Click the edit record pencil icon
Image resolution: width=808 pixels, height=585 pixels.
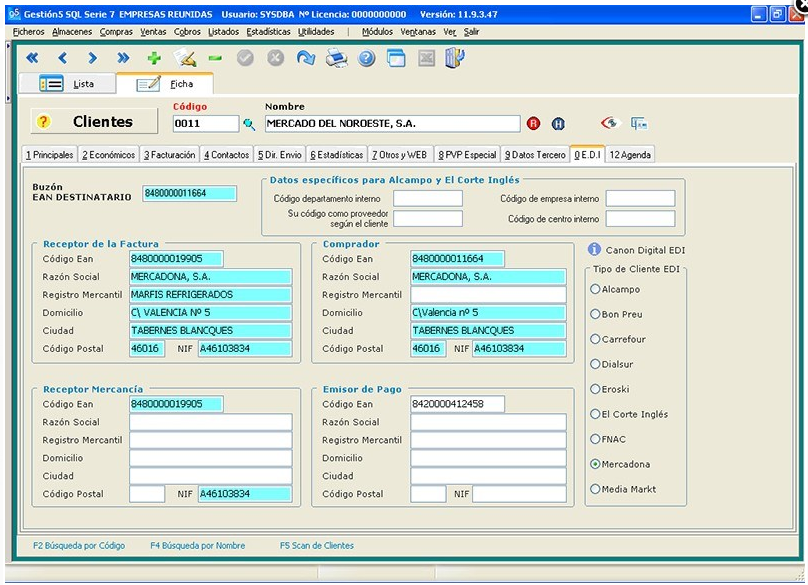click(x=185, y=59)
